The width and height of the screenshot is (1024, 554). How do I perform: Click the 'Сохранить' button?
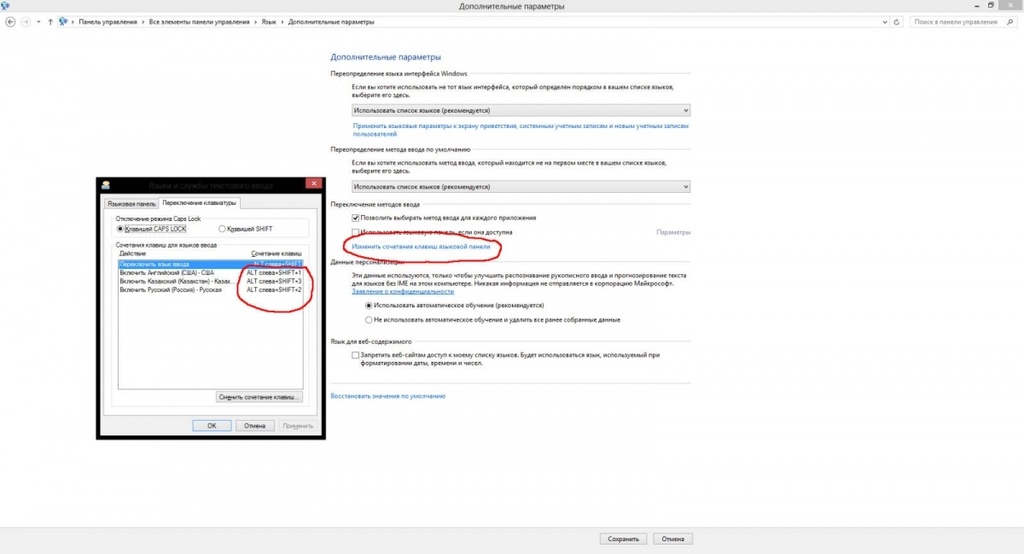tap(623, 538)
